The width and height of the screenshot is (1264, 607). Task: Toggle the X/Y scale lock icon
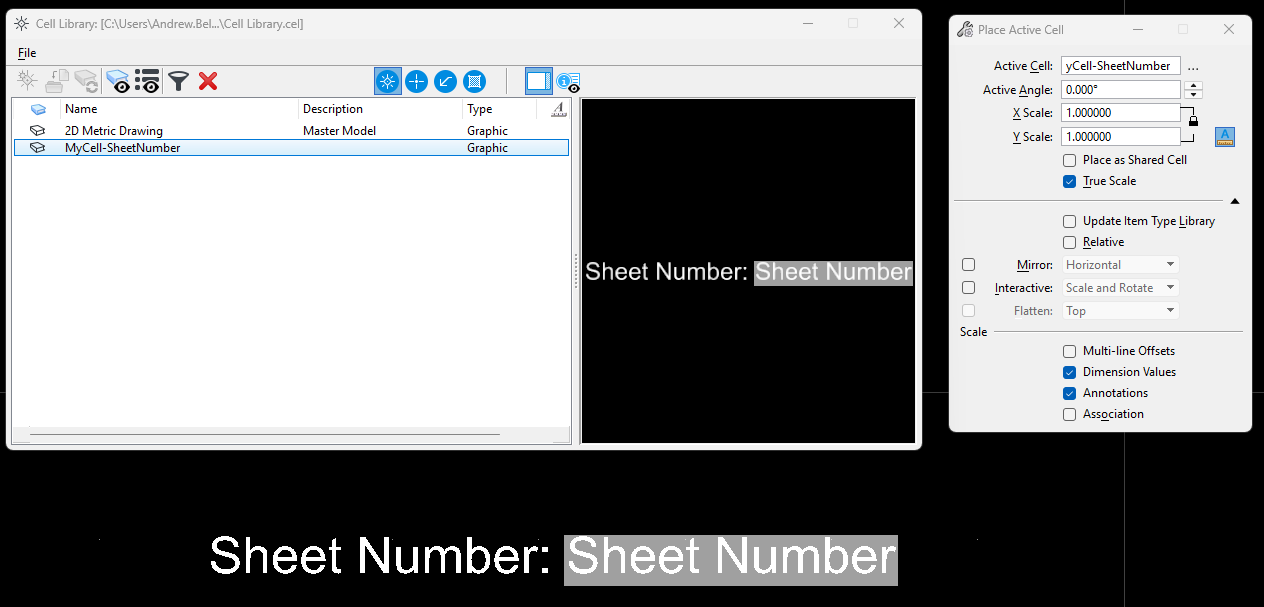pos(1192,121)
